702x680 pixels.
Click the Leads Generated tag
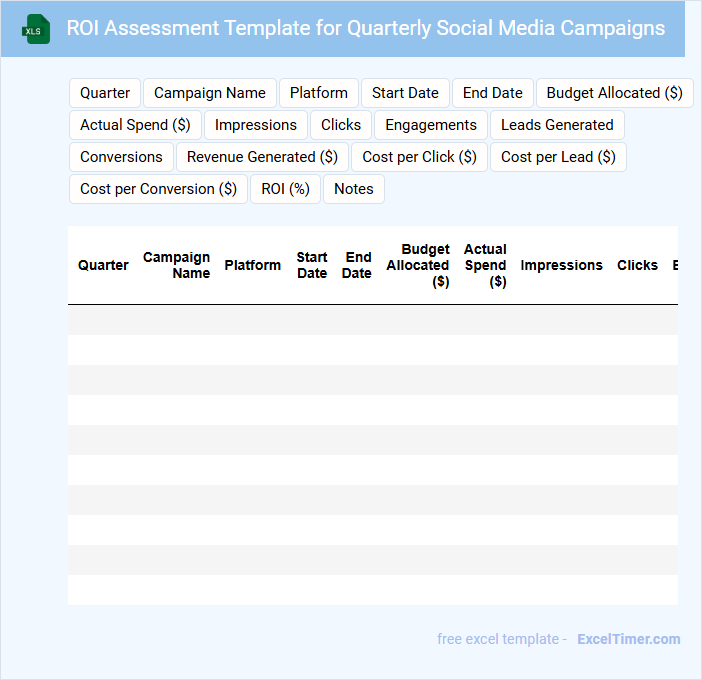click(557, 125)
